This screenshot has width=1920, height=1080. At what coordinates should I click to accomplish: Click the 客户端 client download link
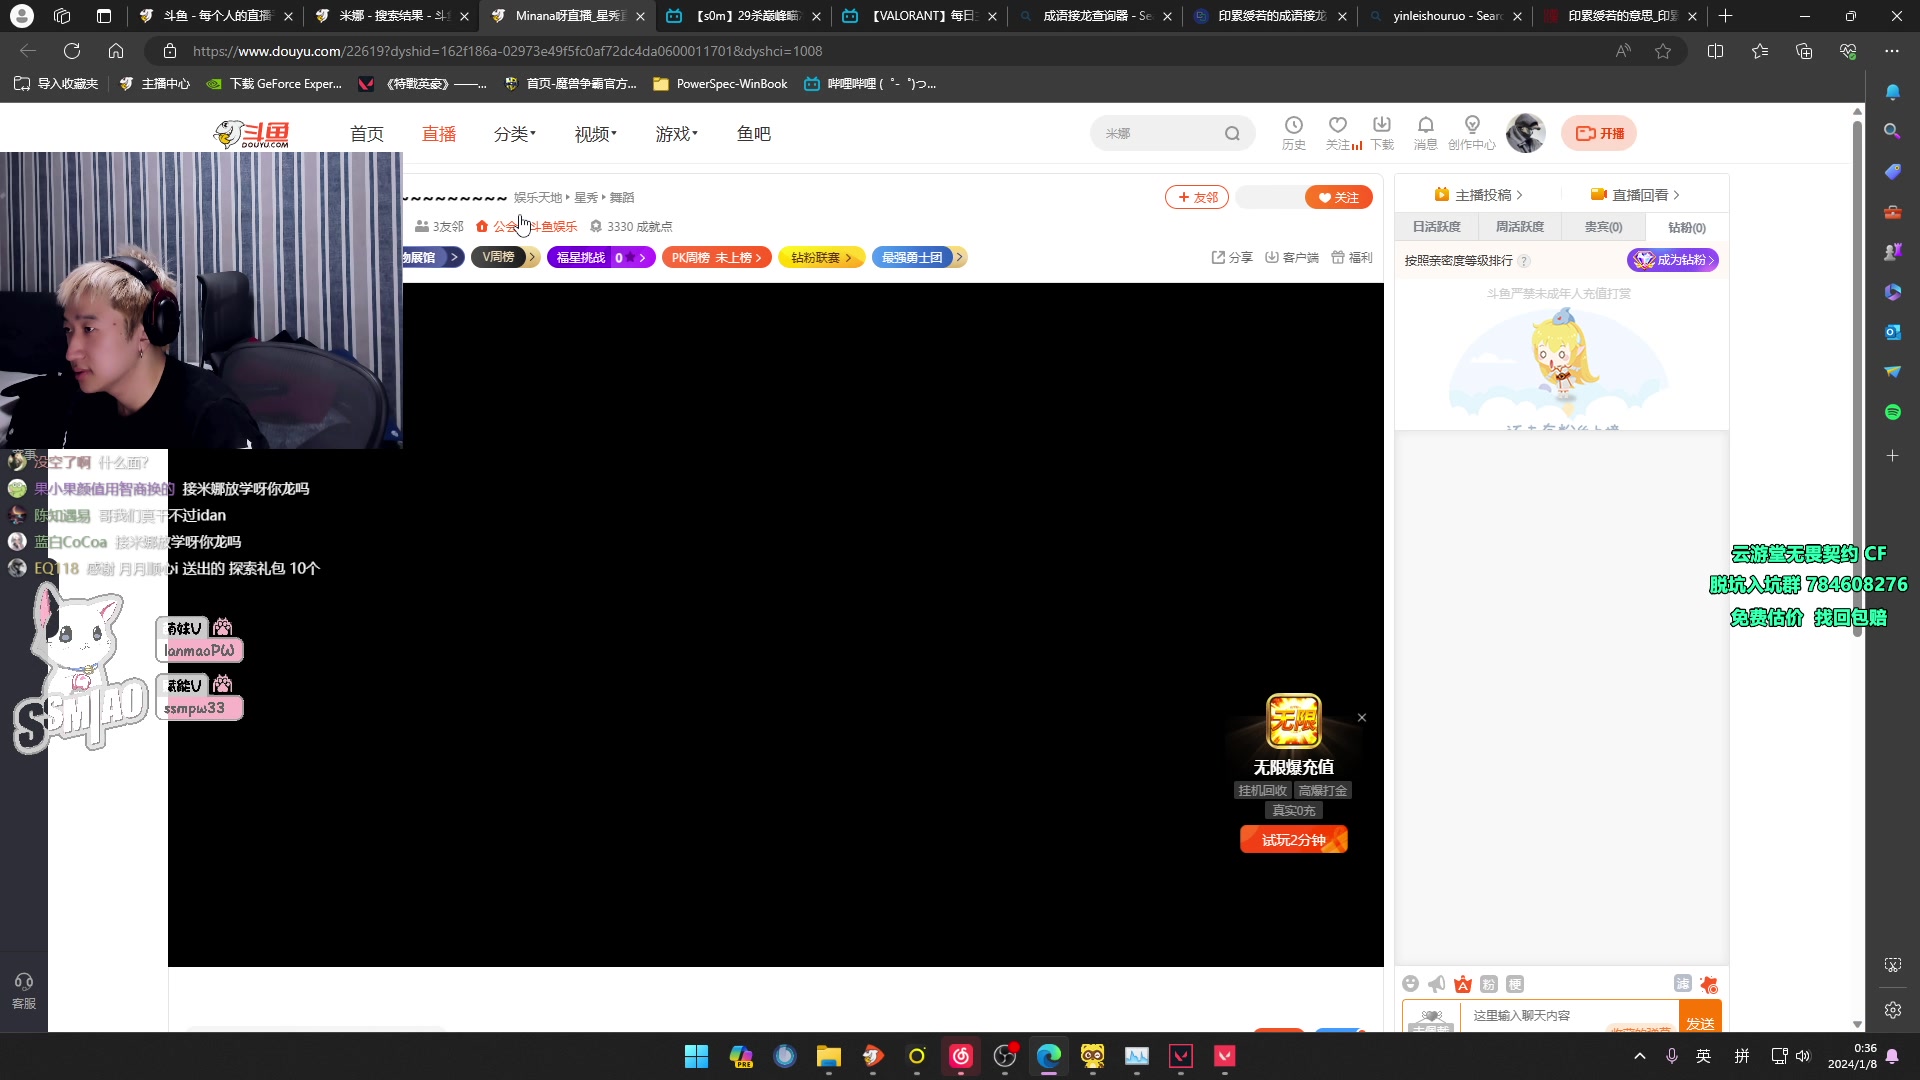click(x=1292, y=257)
